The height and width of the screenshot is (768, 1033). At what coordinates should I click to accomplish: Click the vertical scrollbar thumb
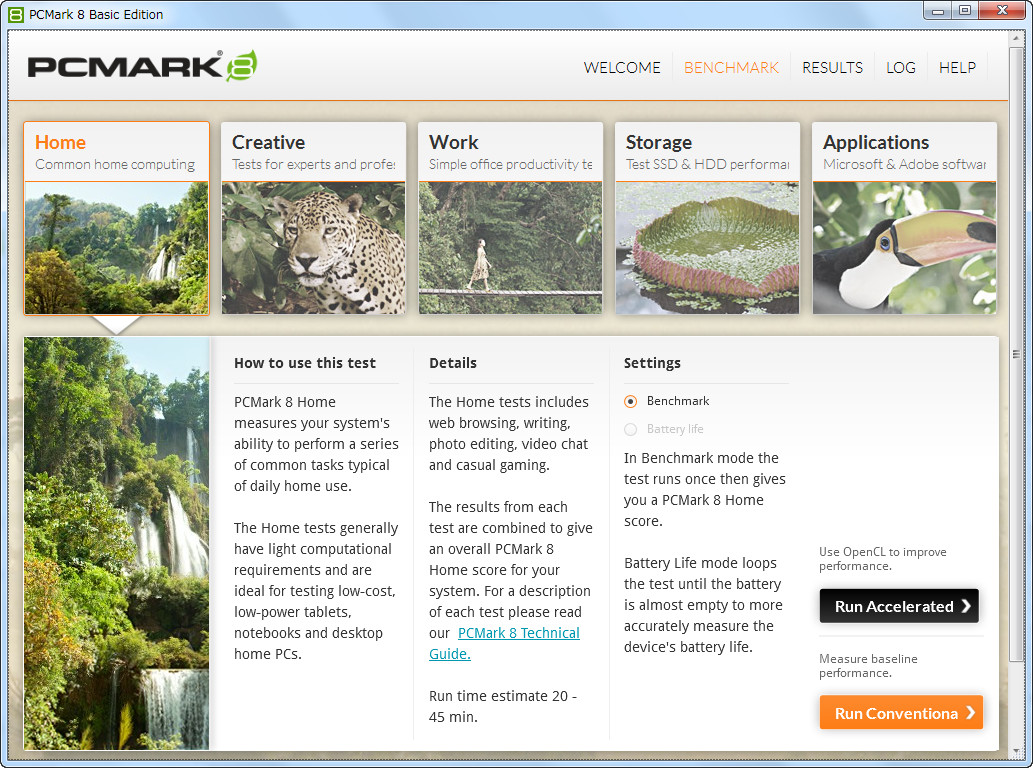[1016, 354]
